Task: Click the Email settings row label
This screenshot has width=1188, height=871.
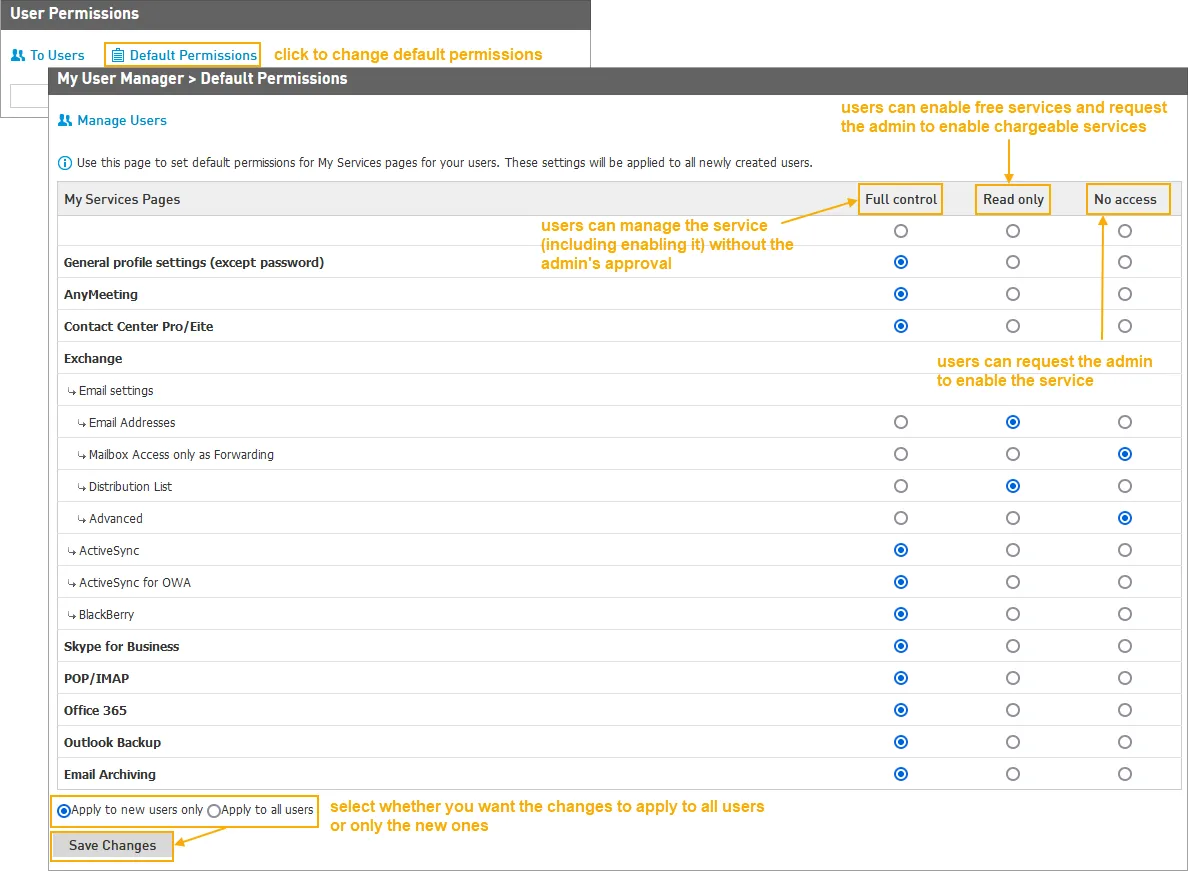Action: click(116, 391)
